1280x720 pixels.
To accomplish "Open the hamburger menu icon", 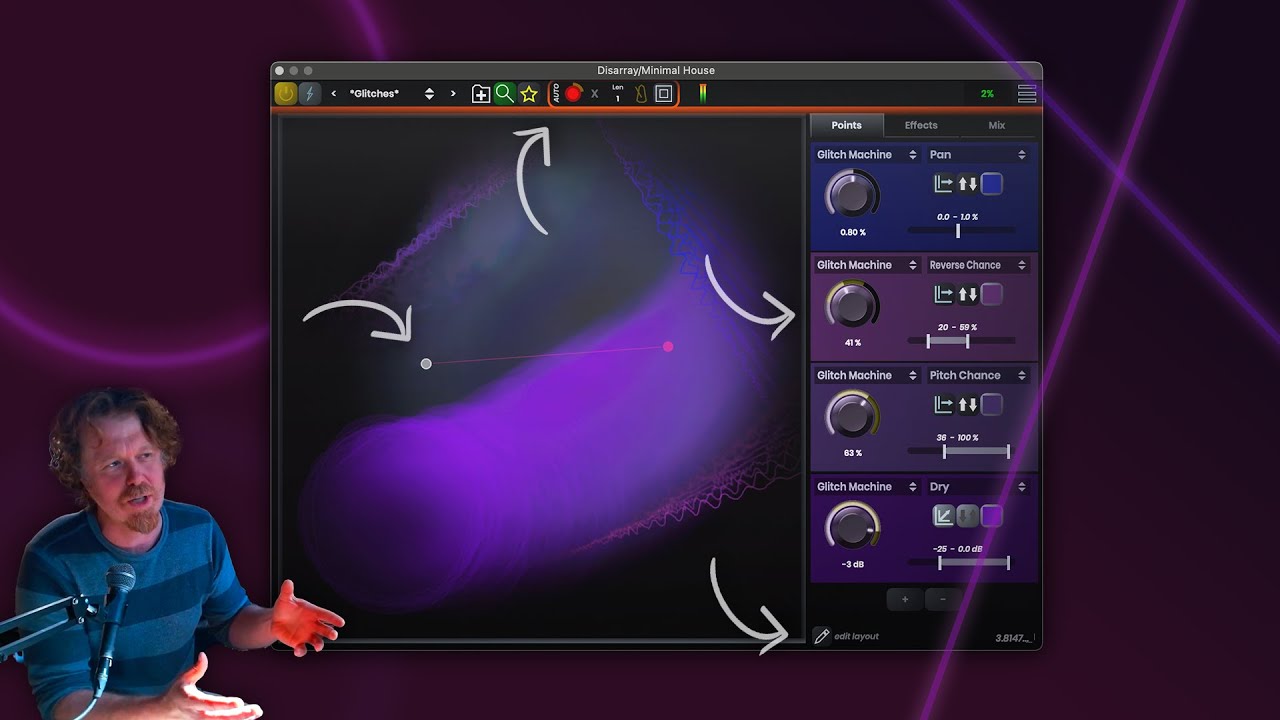I will pyautogui.click(x=1027, y=93).
